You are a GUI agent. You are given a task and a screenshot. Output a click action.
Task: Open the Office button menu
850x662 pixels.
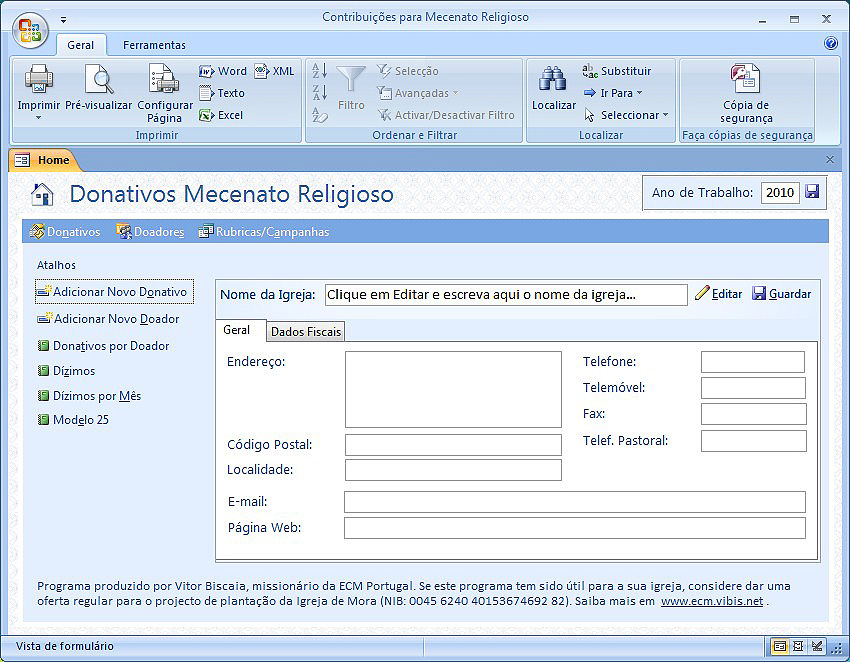click(30, 30)
